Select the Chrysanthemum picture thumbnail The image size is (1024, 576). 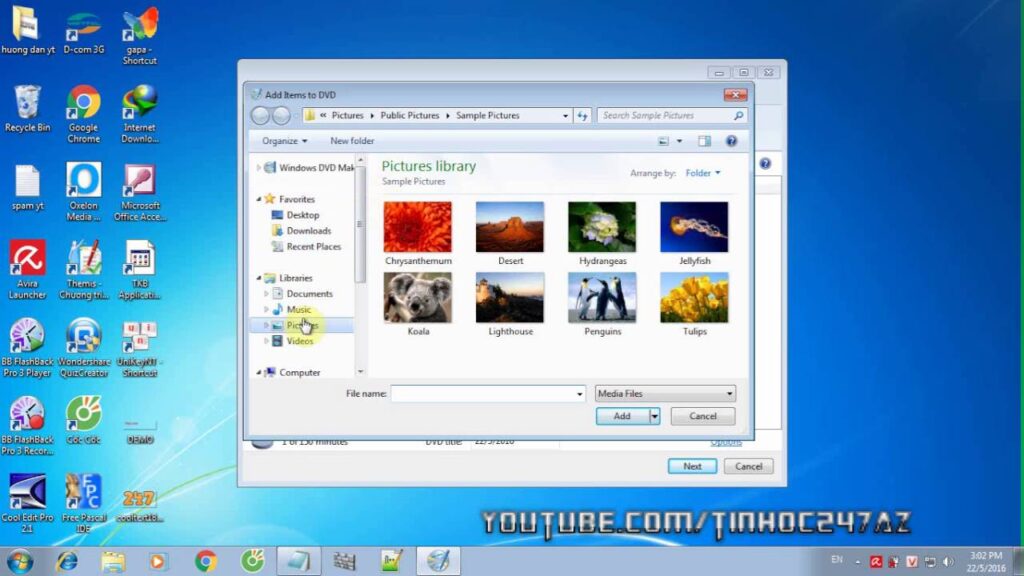[418, 227]
